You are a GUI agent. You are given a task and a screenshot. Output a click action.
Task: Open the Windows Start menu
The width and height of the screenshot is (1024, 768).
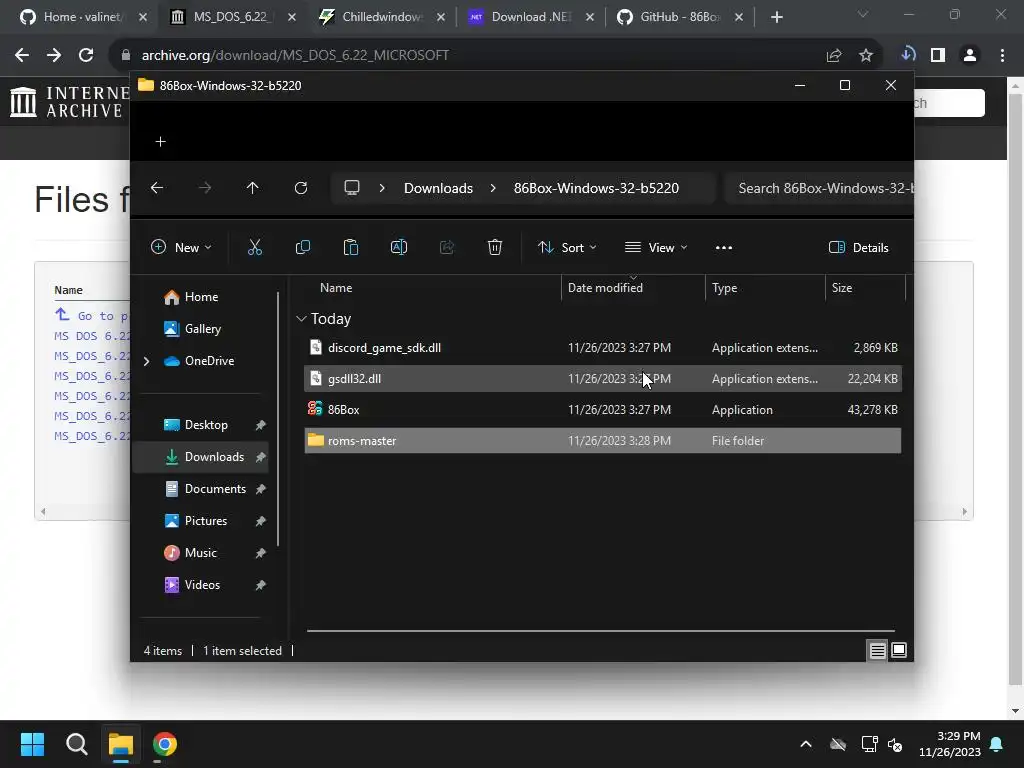pos(32,744)
